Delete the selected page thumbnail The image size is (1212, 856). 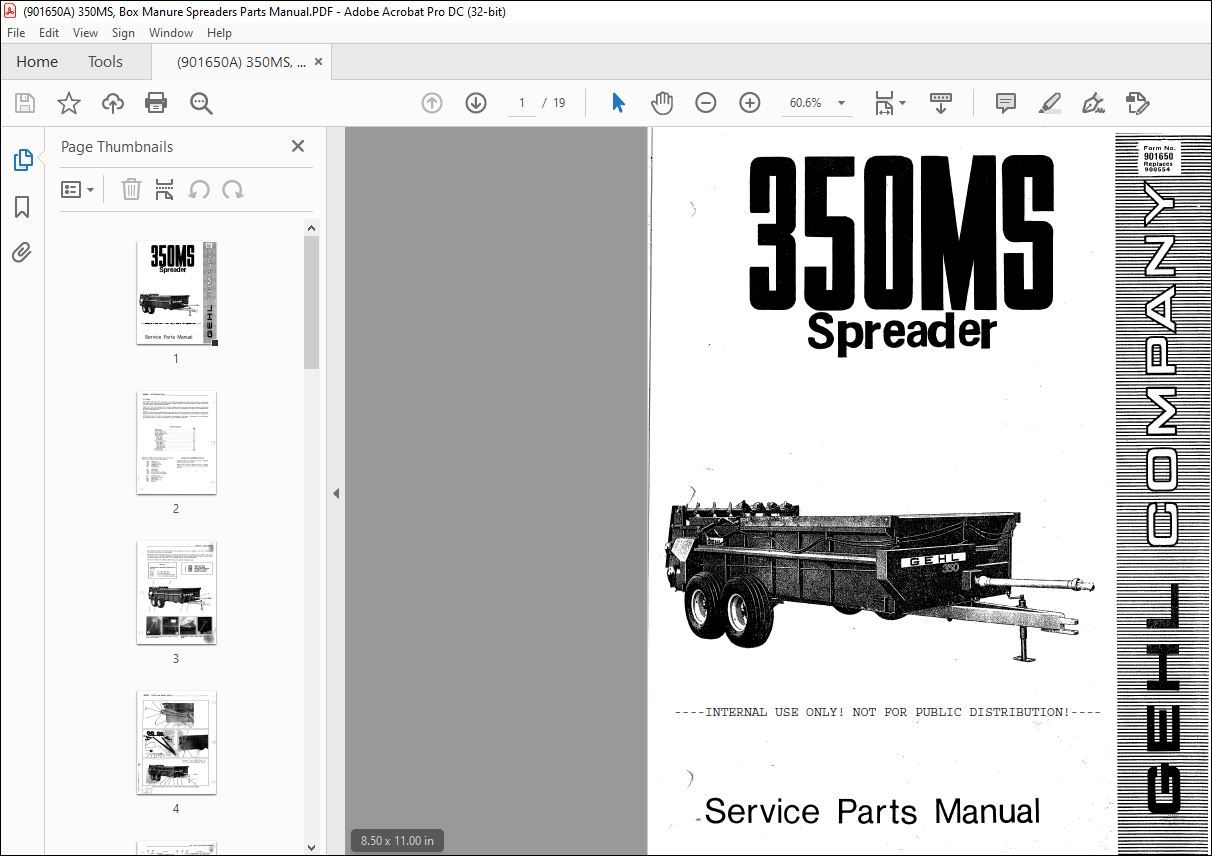coord(131,189)
